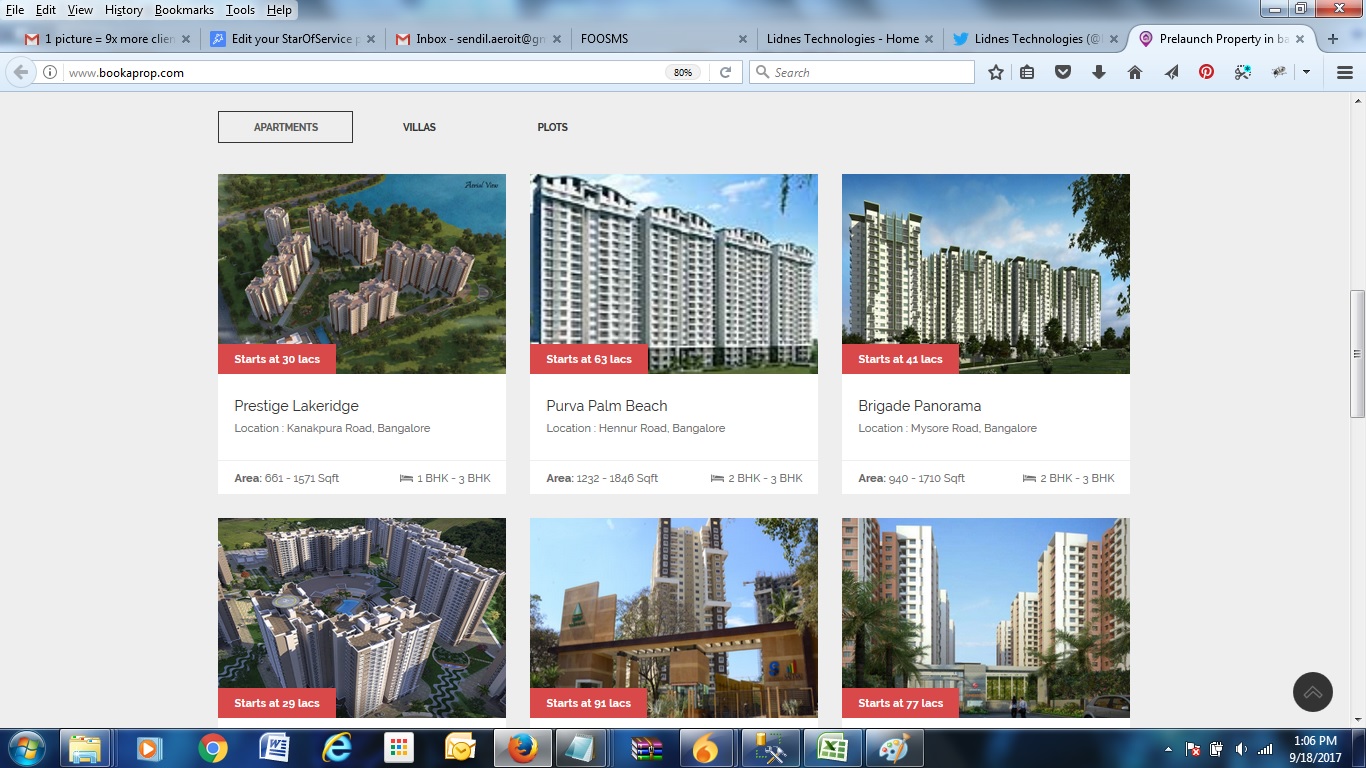The height and width of the screenshot is (768, 1366).
Task: Open Microsoft Word from taskbar
Action: click(x=274, y=748)
